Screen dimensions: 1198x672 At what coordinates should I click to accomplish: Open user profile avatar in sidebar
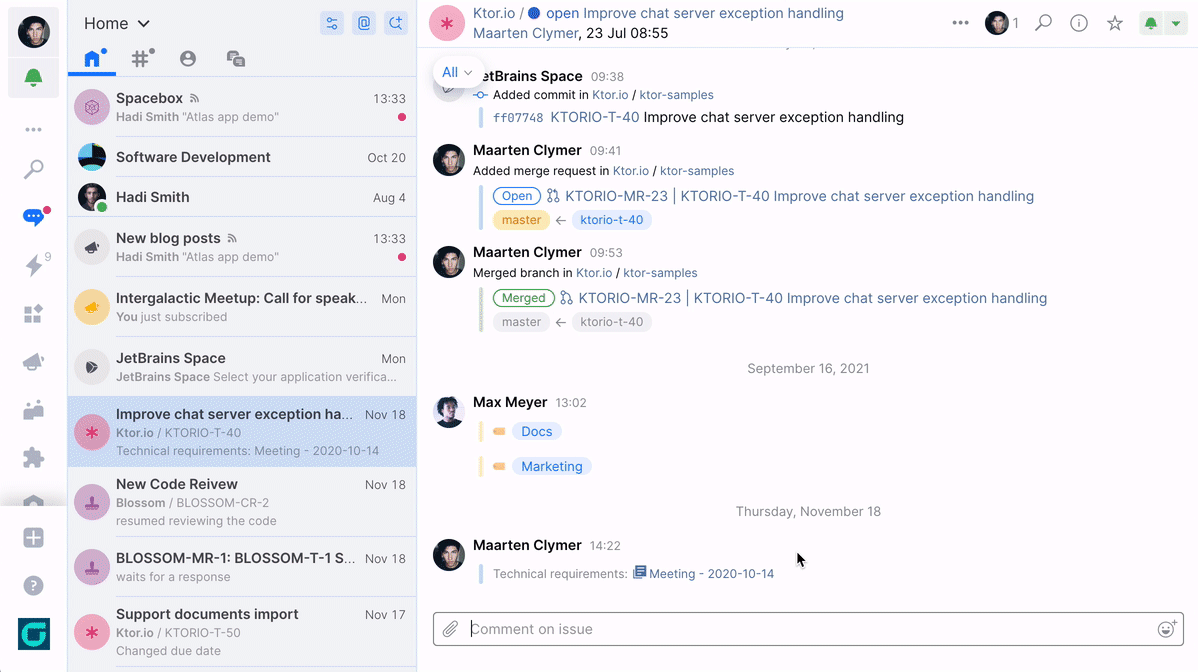tap(34, 32)
